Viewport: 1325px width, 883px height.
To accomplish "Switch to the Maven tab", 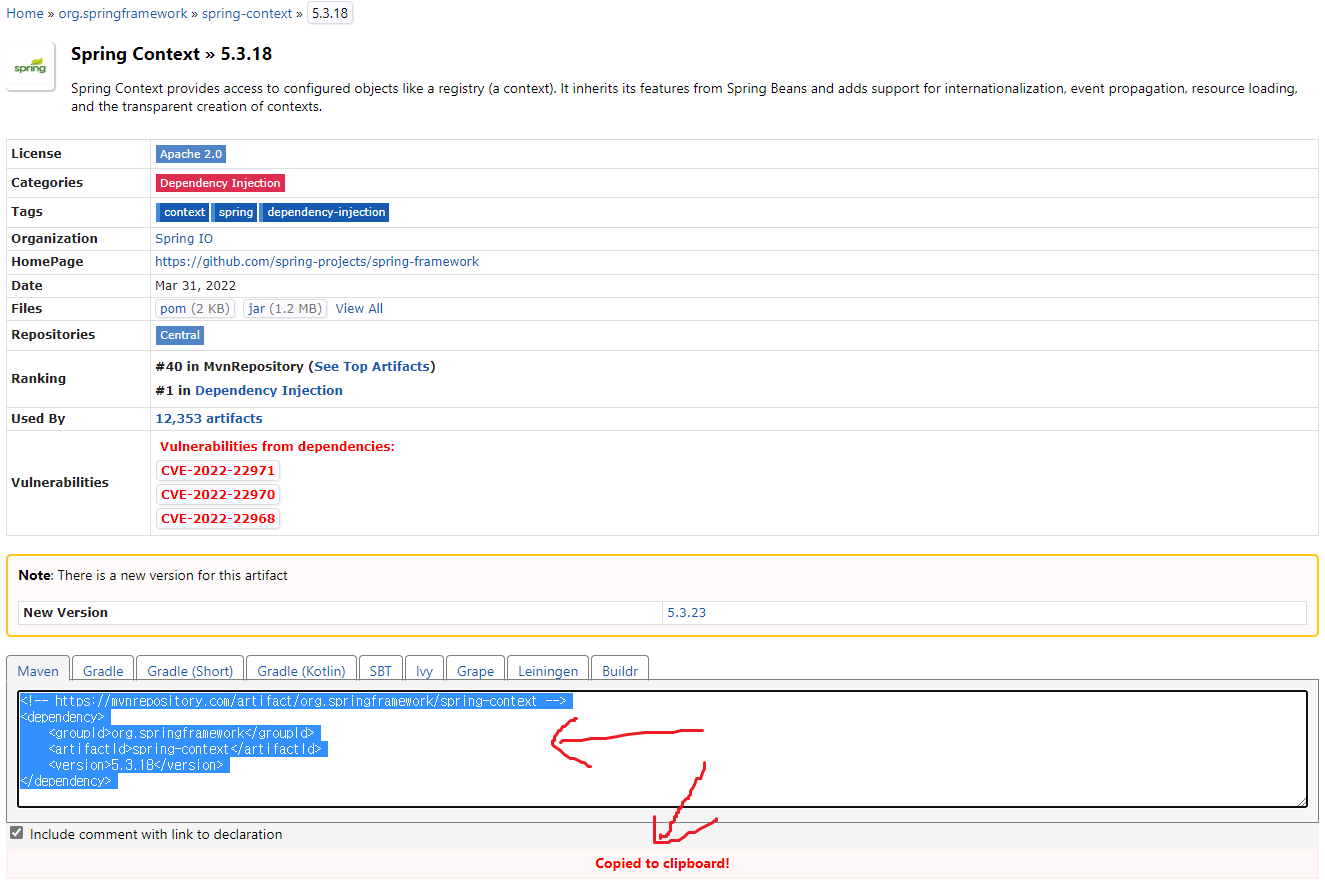I will click(x=38, y=671).
